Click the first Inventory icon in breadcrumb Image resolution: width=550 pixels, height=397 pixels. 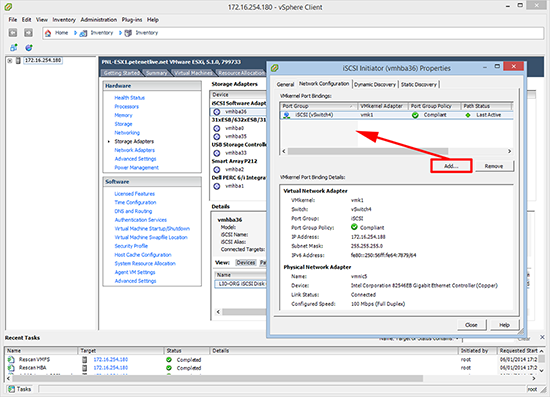pos(83,33)
